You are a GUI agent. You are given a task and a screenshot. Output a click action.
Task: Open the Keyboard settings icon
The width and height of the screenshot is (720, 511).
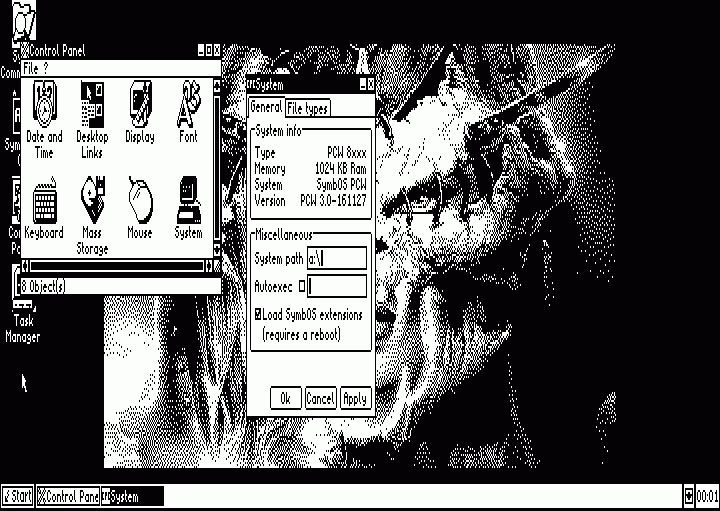(43, 203)
